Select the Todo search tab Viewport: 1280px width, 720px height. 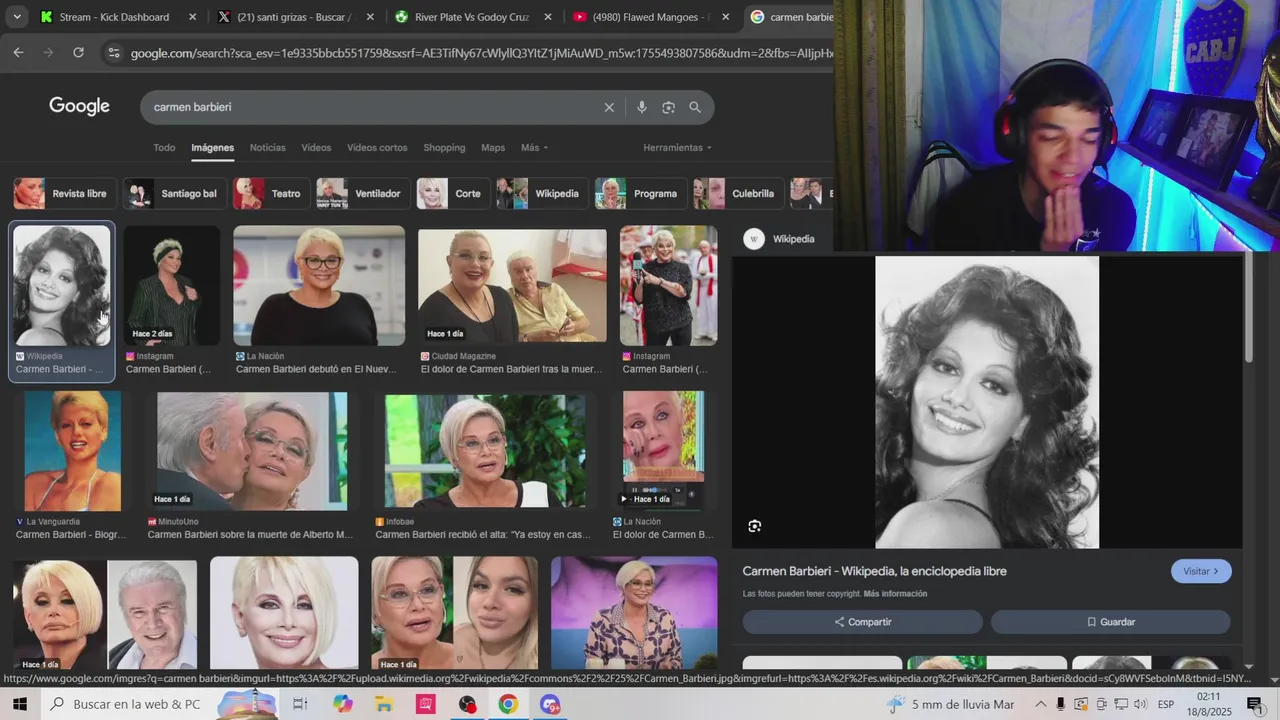coord(164,148)
